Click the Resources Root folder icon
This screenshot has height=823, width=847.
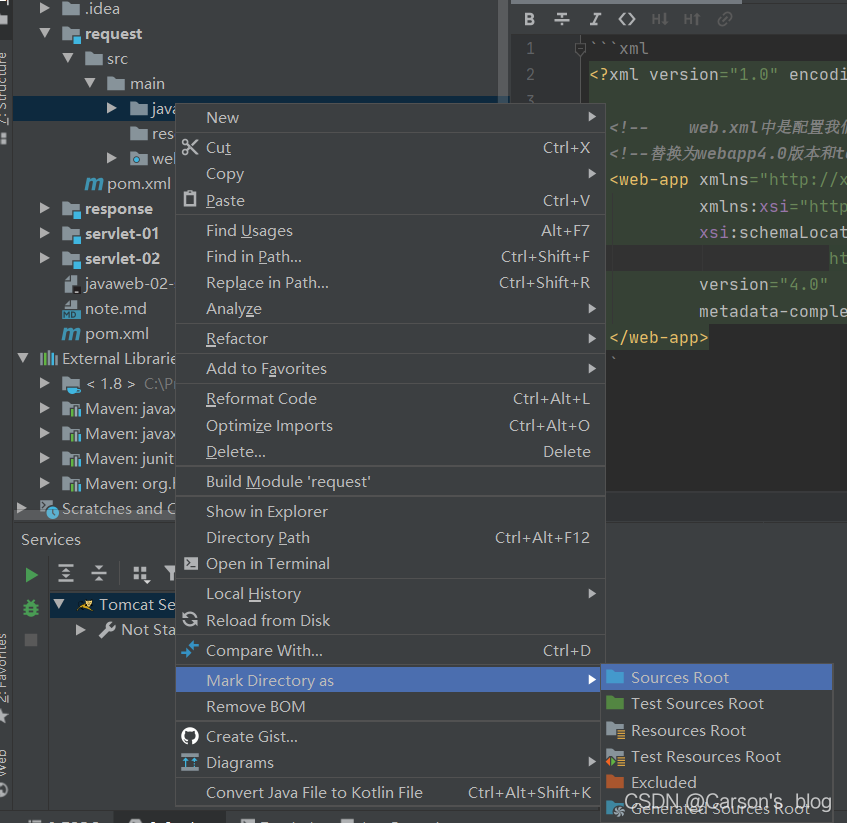tap(615, 730)
